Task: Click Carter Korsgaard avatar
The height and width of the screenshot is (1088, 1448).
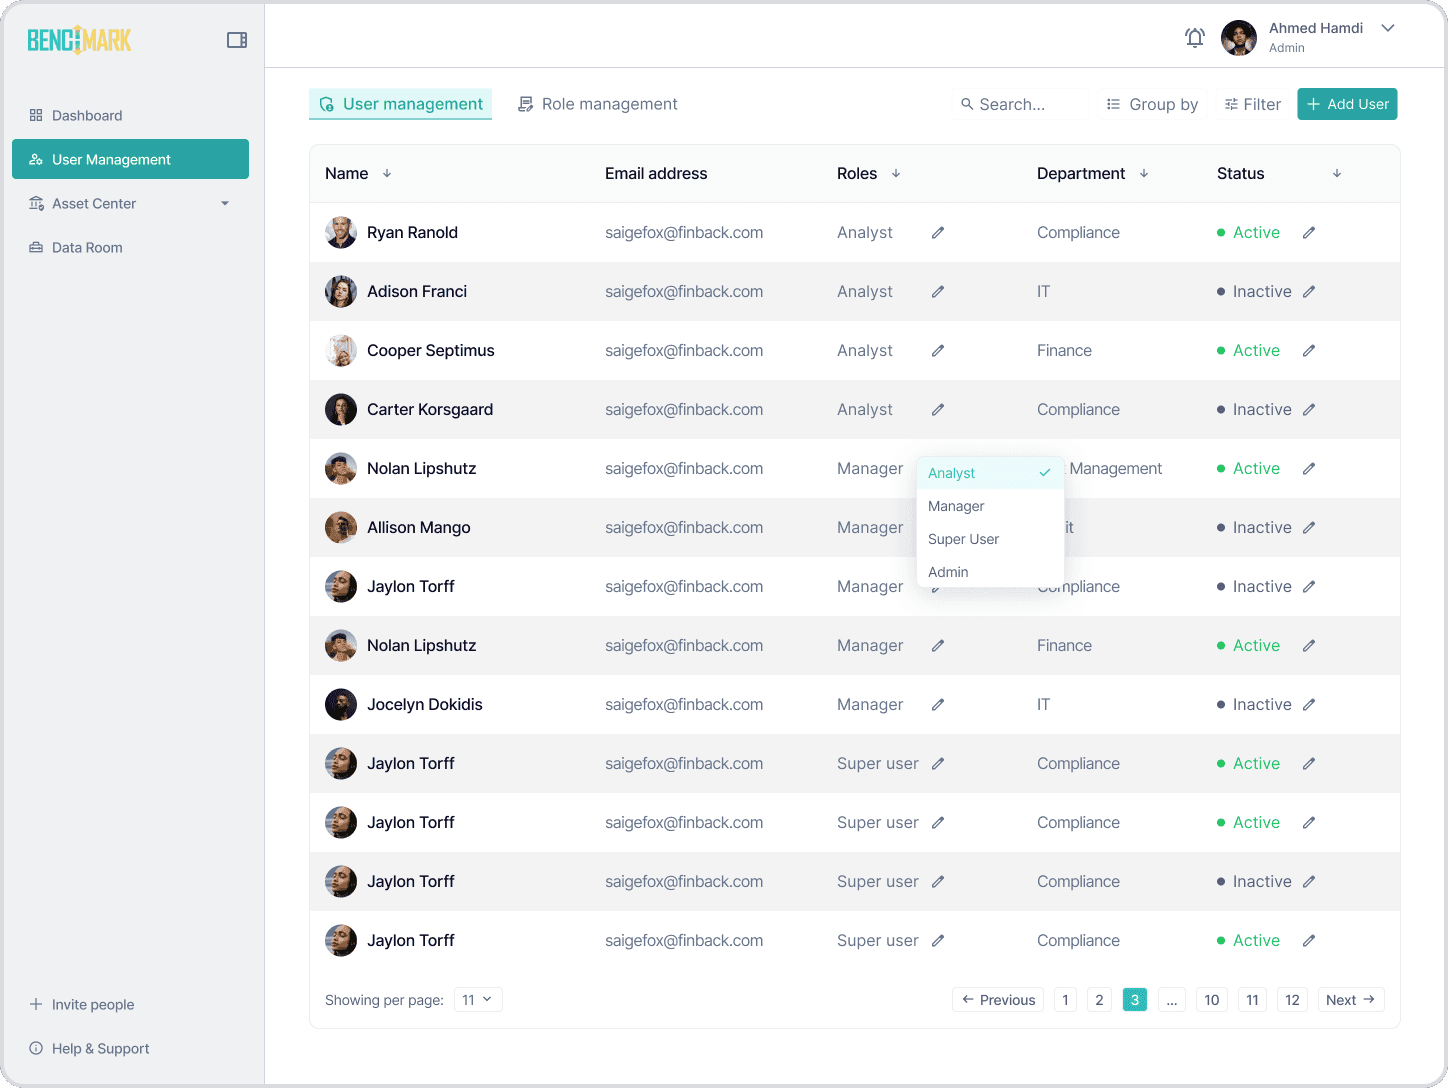Action: pos(341,409)
